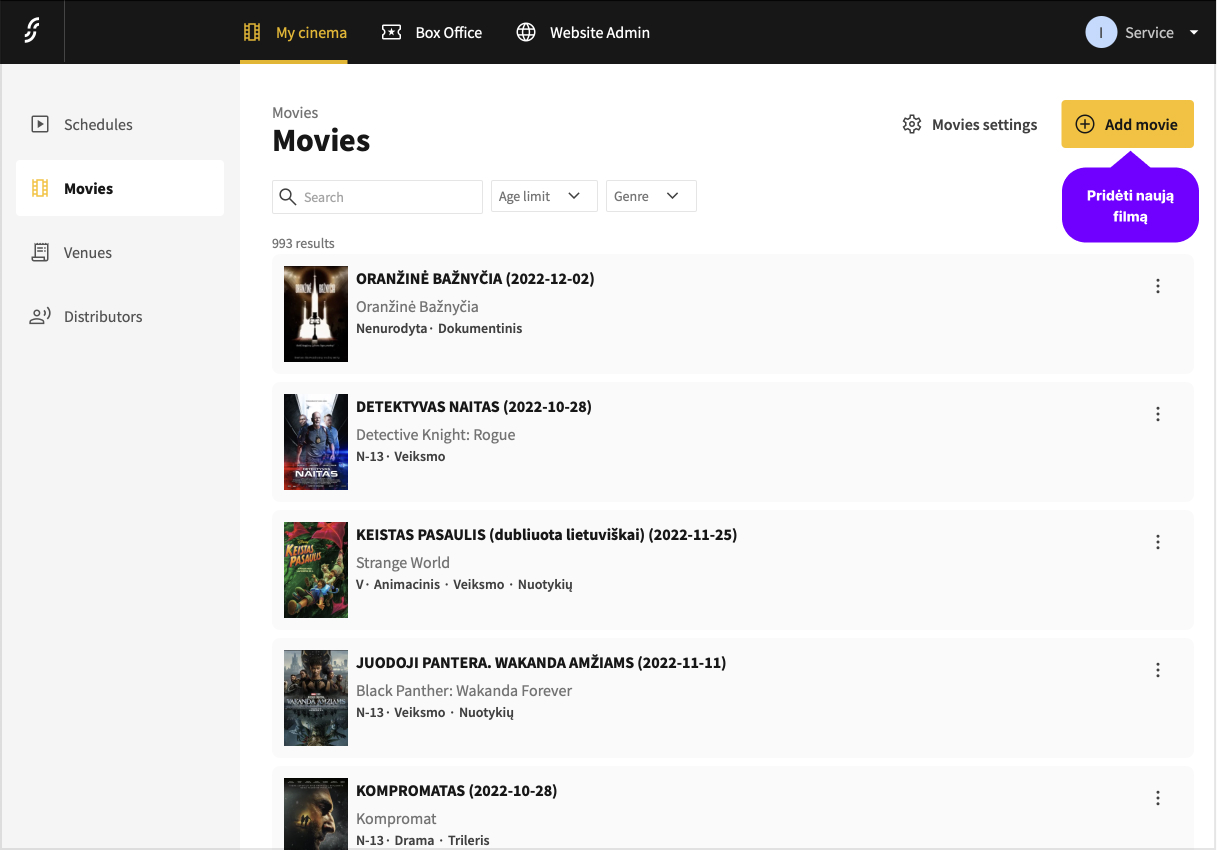Open KEISTAS PASAULIS movie title
The height and width of the screenshot is (850, 1217).
(x=546, y=535)
